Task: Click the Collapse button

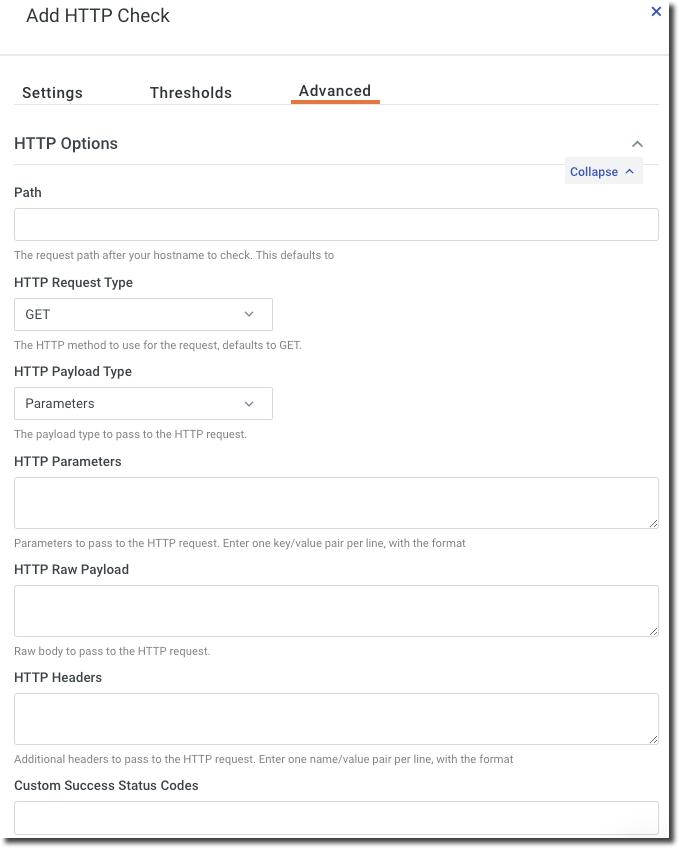Action: [x=602, y=172]
